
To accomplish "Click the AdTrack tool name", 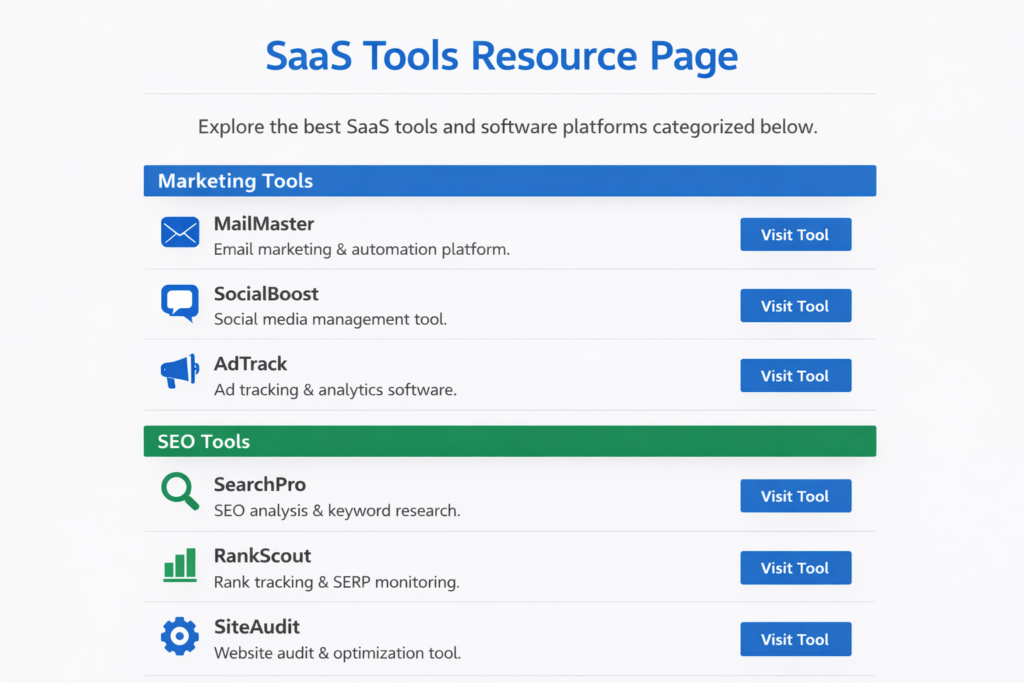I will click(250, 364).
